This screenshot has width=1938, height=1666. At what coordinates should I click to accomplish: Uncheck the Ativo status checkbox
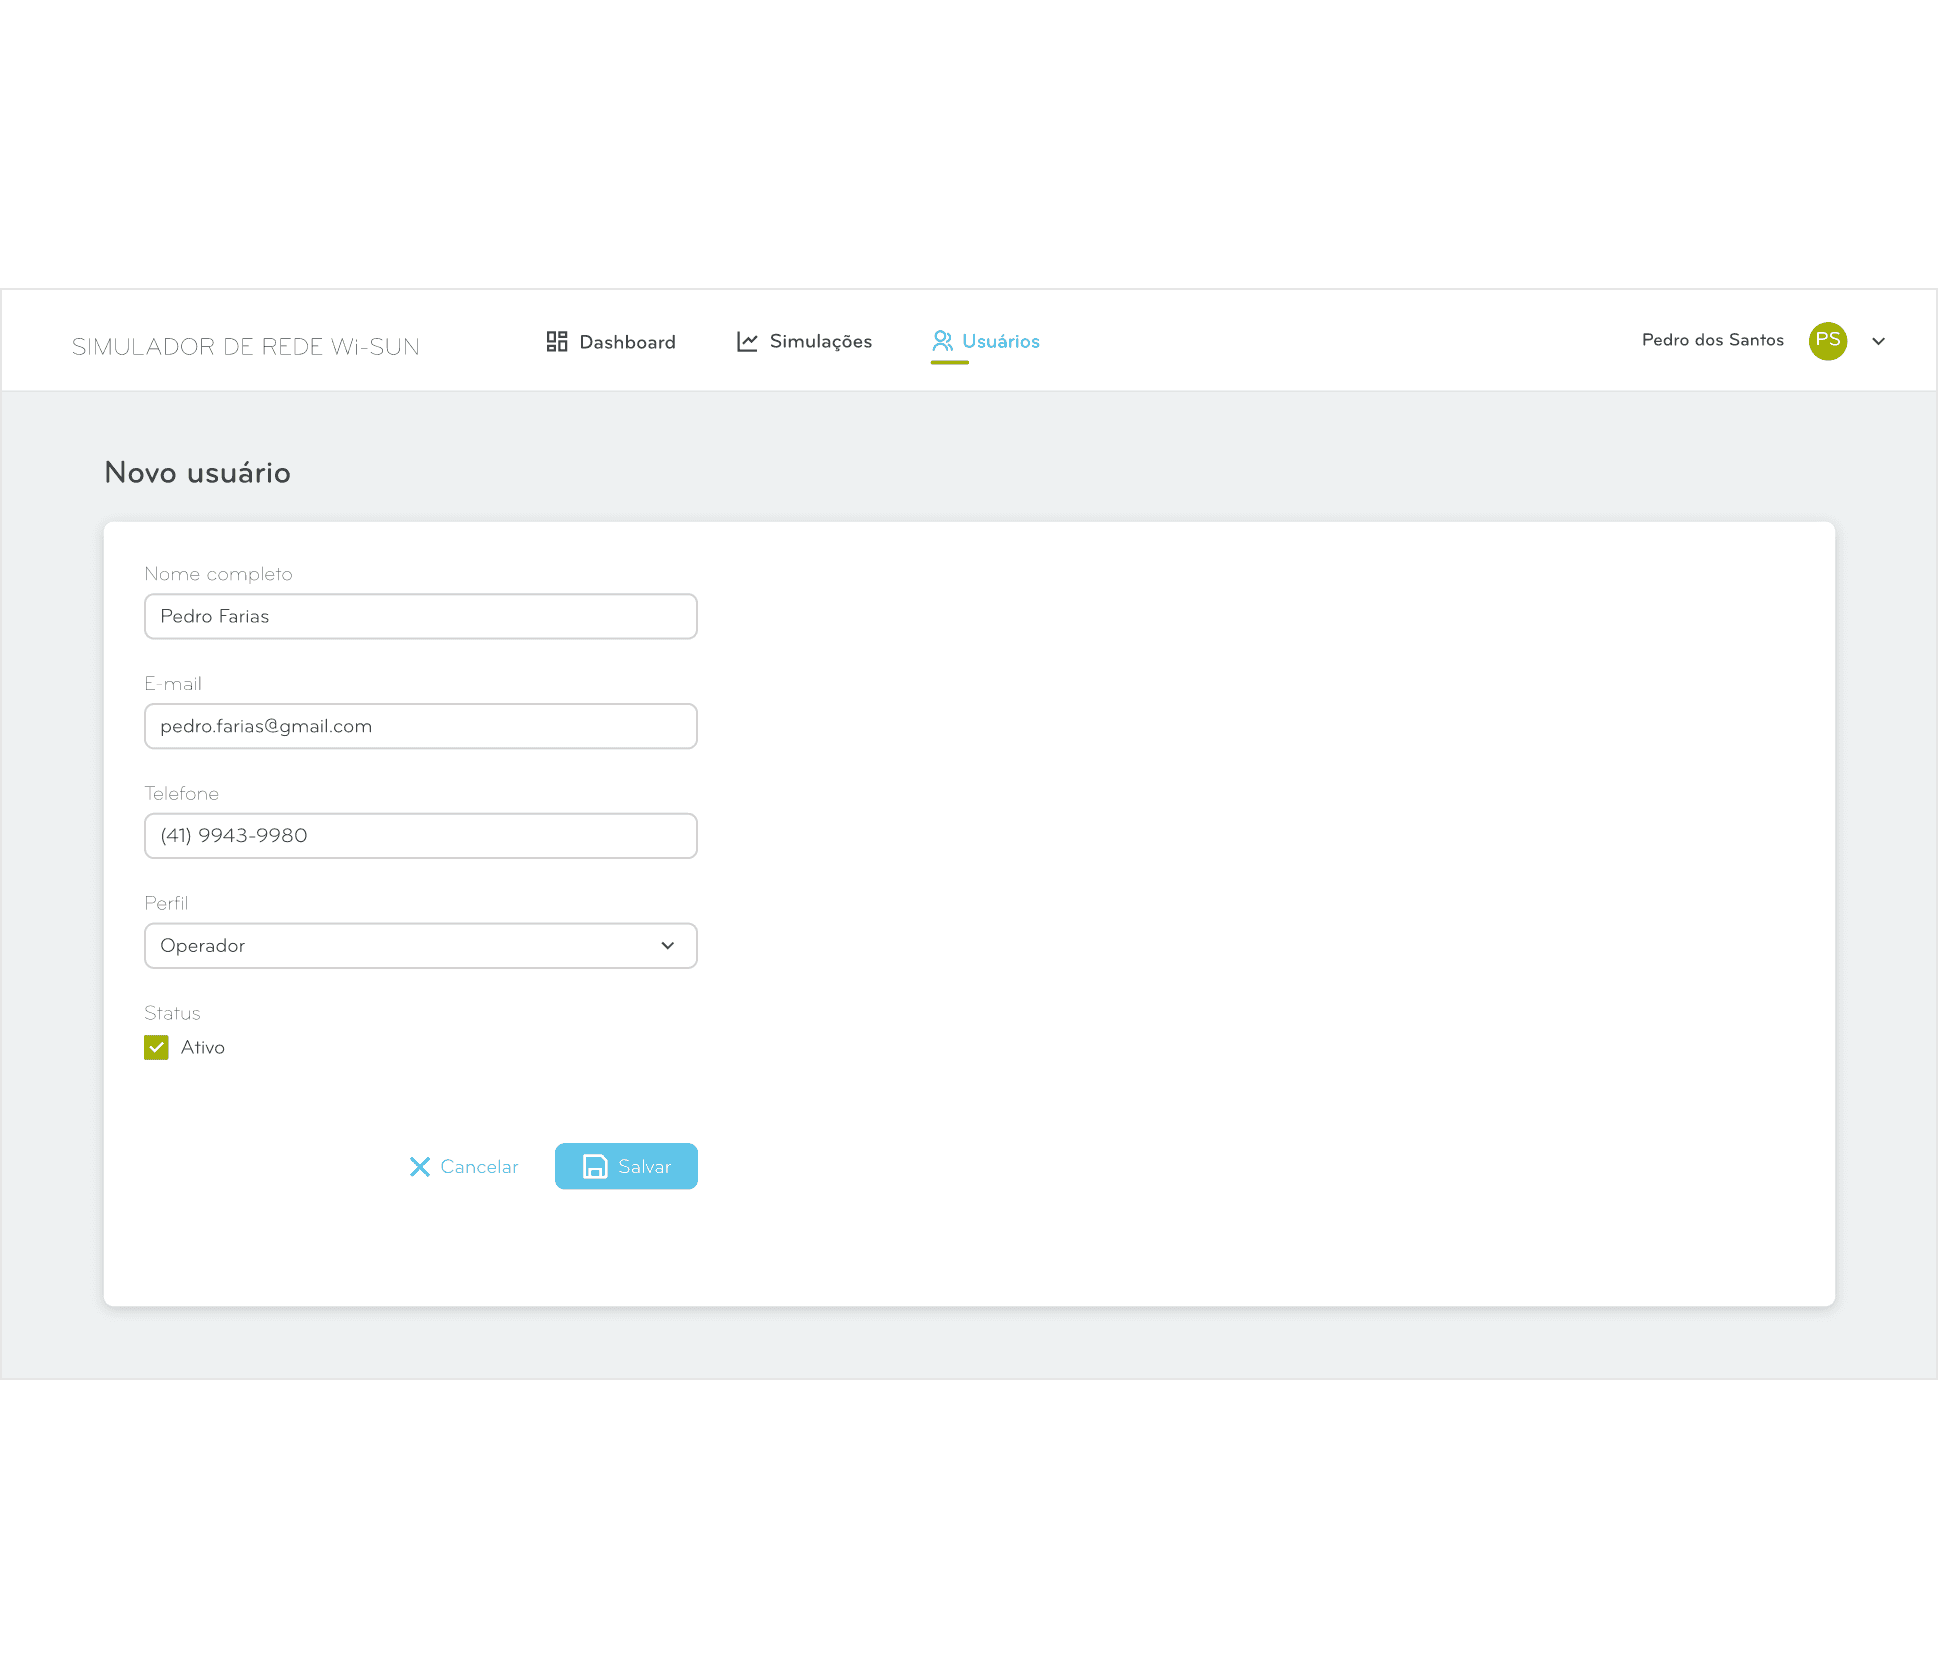point(156,1047)
